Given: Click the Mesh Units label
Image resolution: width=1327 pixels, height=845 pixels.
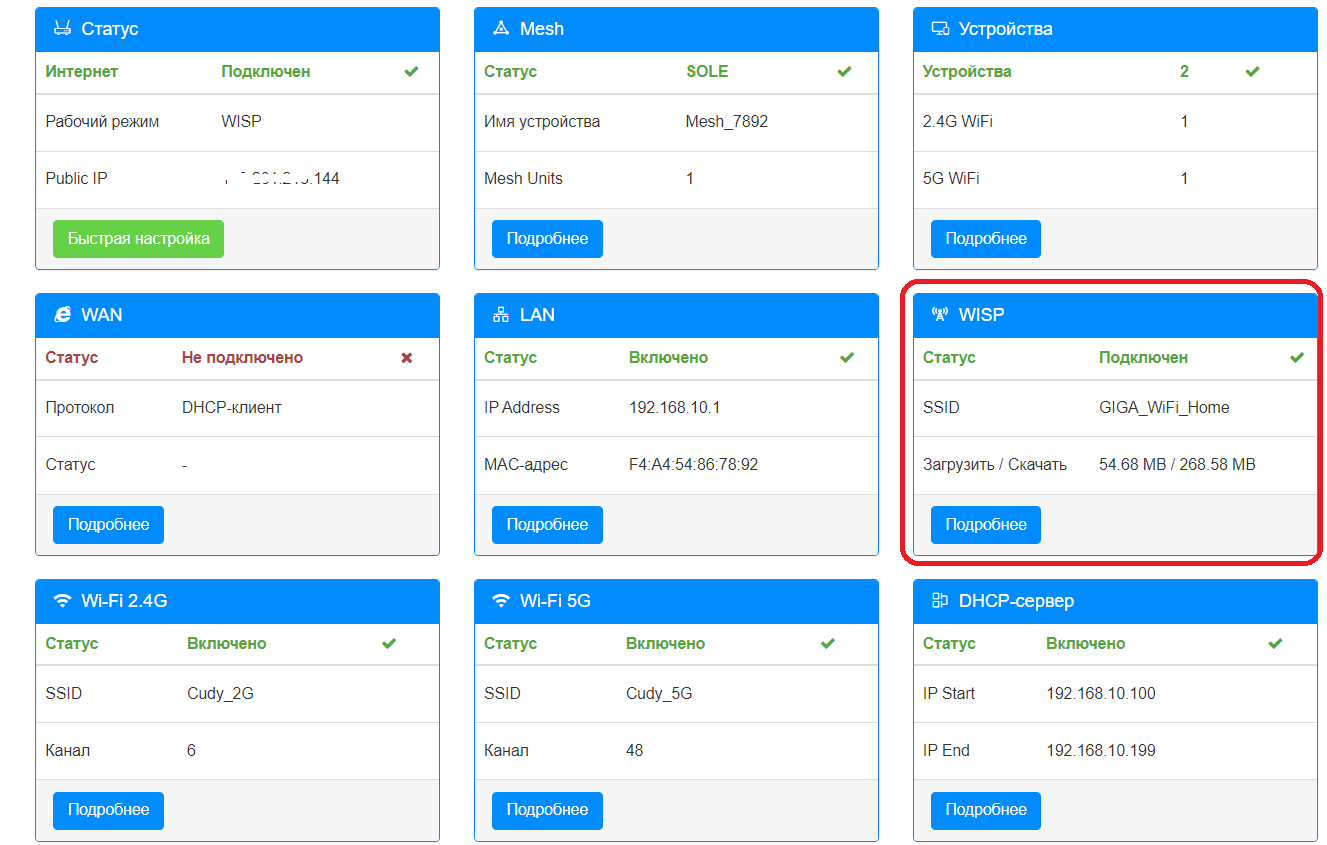Looking at the screenshot, I should point(523,179).
